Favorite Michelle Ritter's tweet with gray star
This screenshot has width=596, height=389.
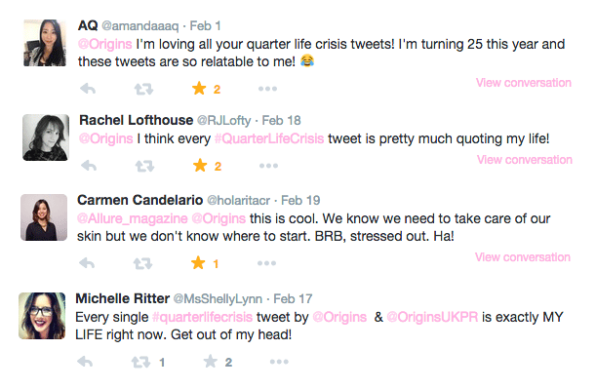(x=210, y=361)
